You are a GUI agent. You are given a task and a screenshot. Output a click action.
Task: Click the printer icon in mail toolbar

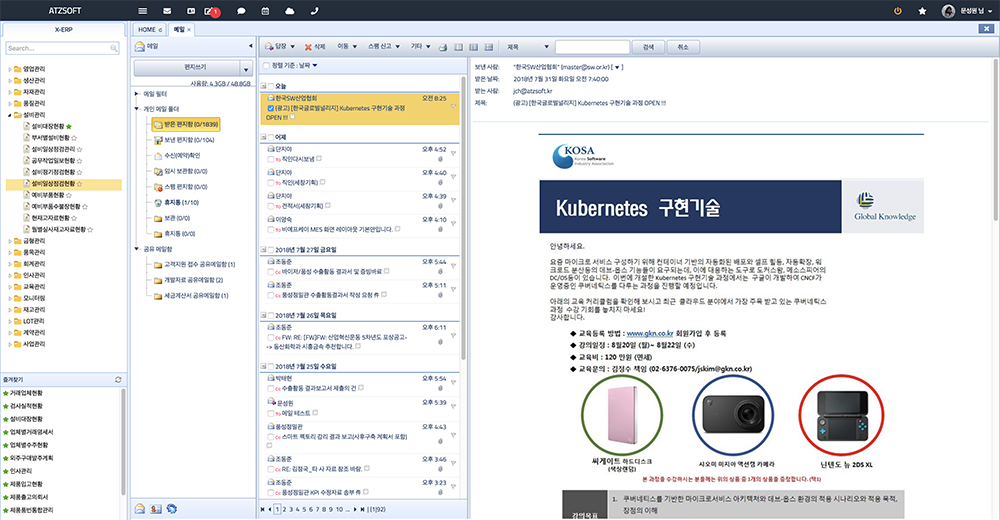point(443,47)
